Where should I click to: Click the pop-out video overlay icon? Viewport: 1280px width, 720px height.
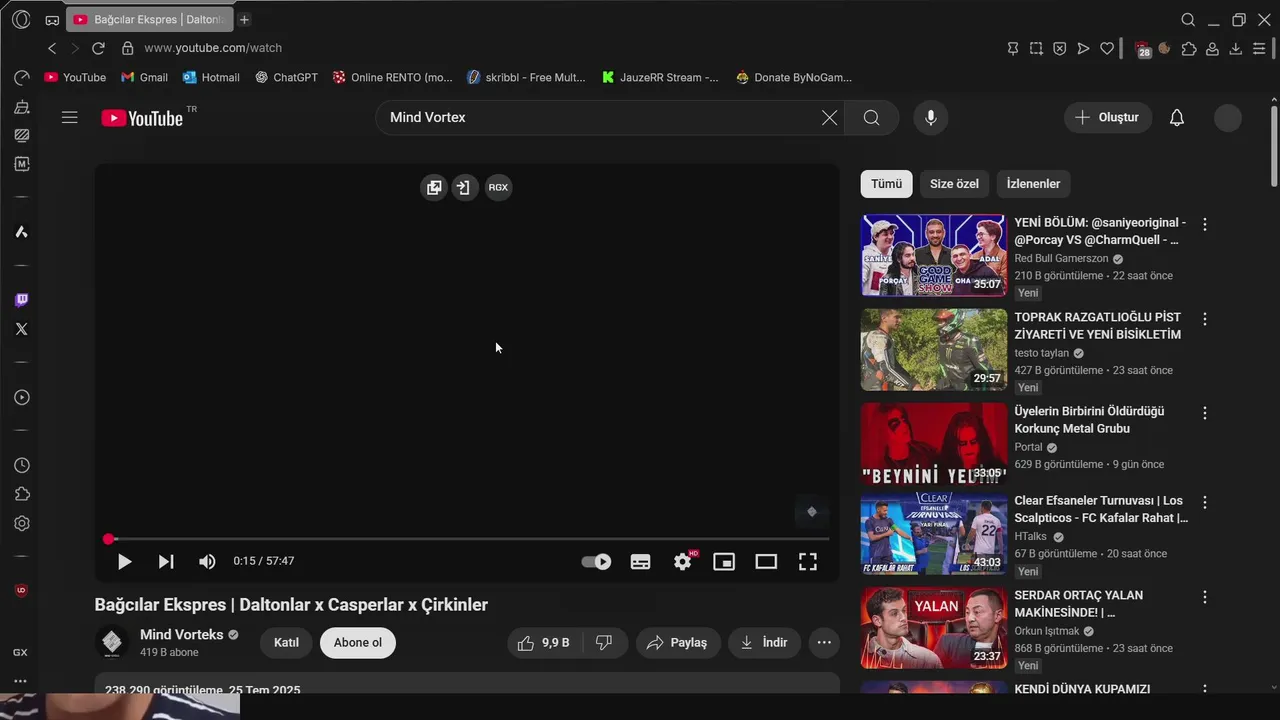pyautogui.click(x=434, y=187)
